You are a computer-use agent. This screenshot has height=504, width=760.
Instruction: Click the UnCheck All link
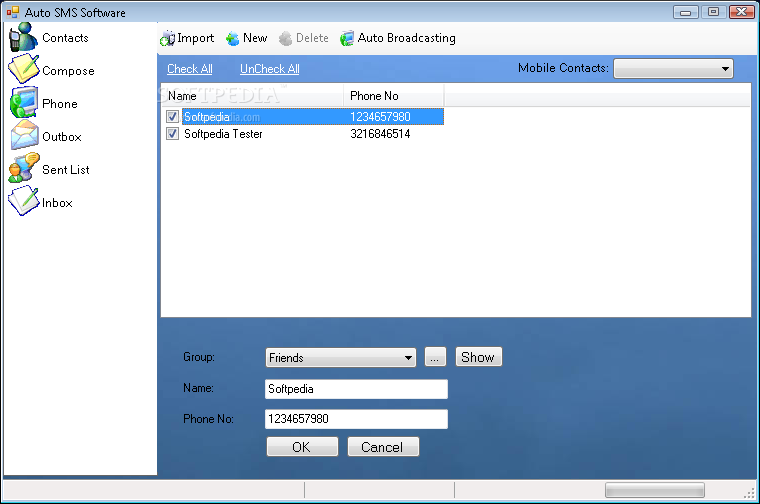(269, 69)
